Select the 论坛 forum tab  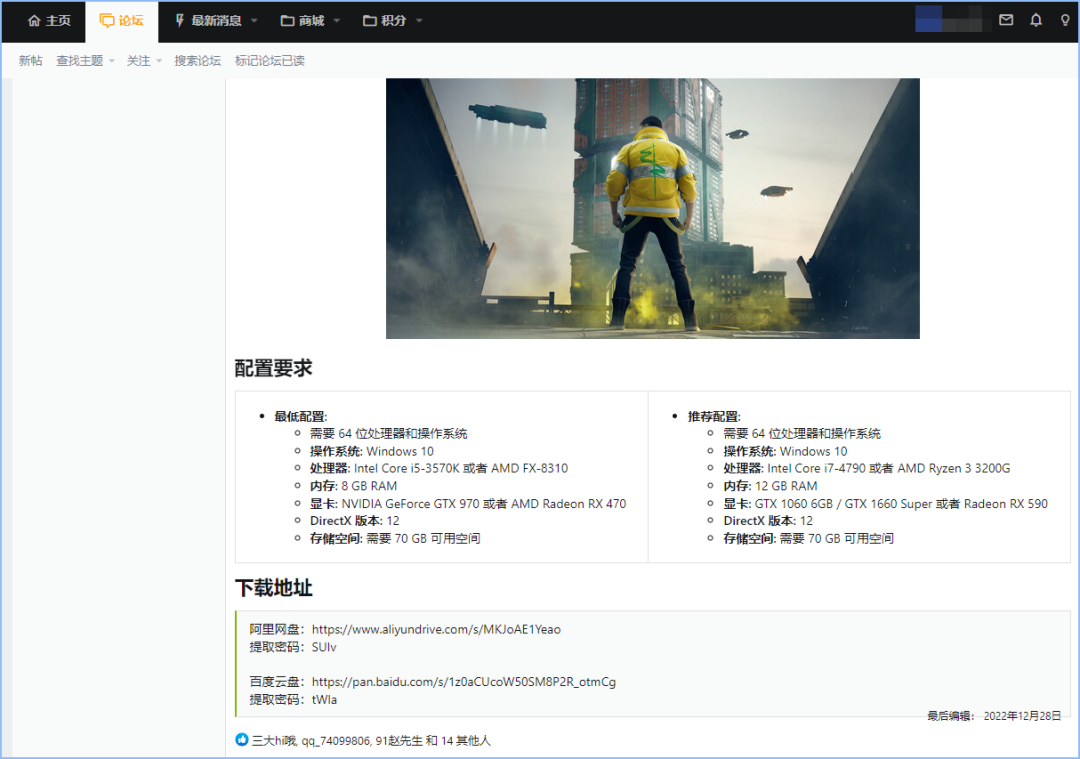121,21
